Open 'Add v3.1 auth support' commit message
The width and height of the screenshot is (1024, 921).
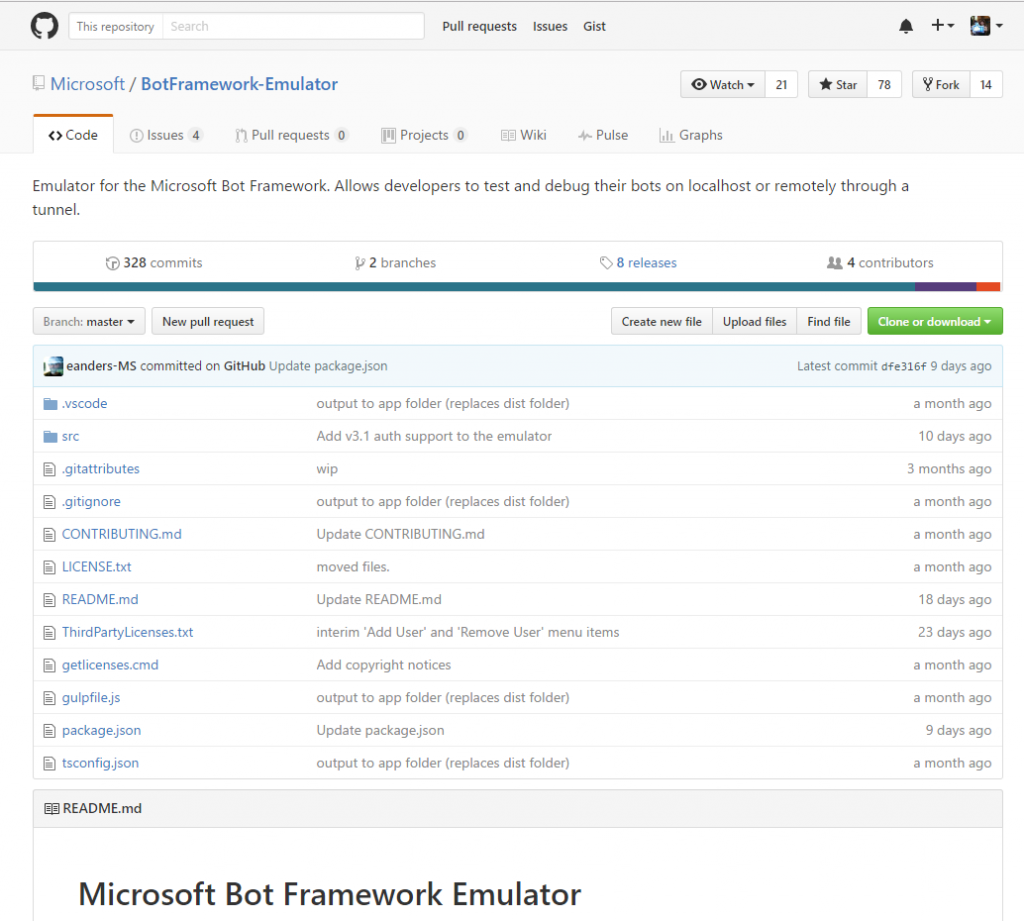pyautogui.click(x=434, y=436)
